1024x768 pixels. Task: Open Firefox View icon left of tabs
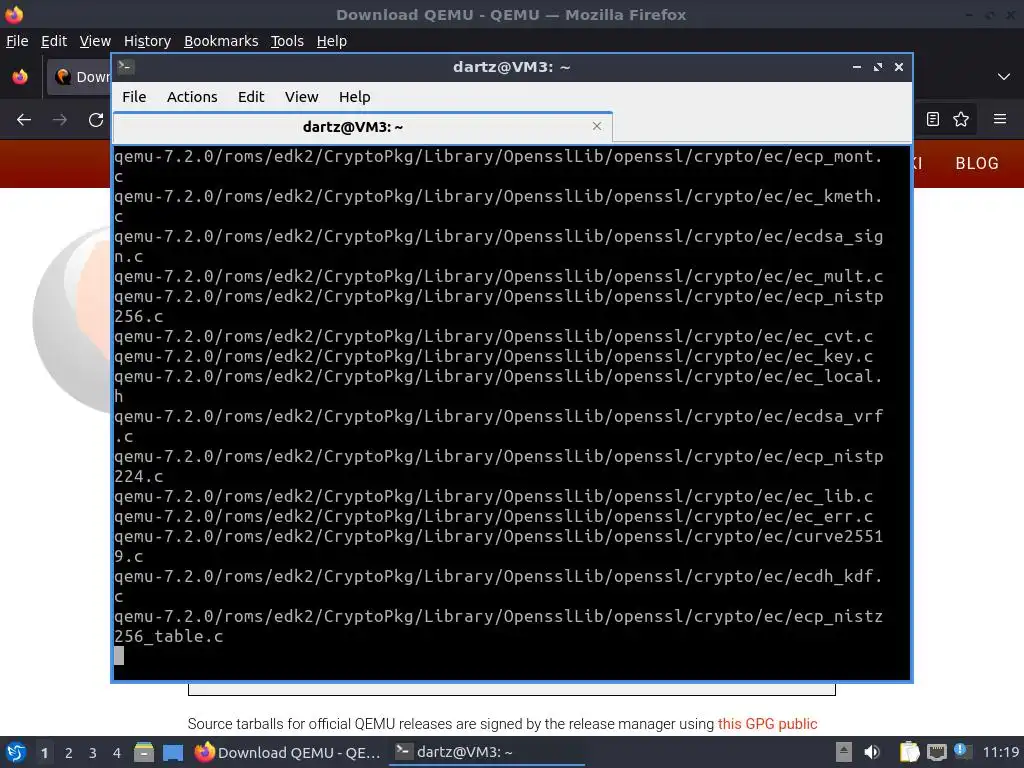tap(20, 77)
